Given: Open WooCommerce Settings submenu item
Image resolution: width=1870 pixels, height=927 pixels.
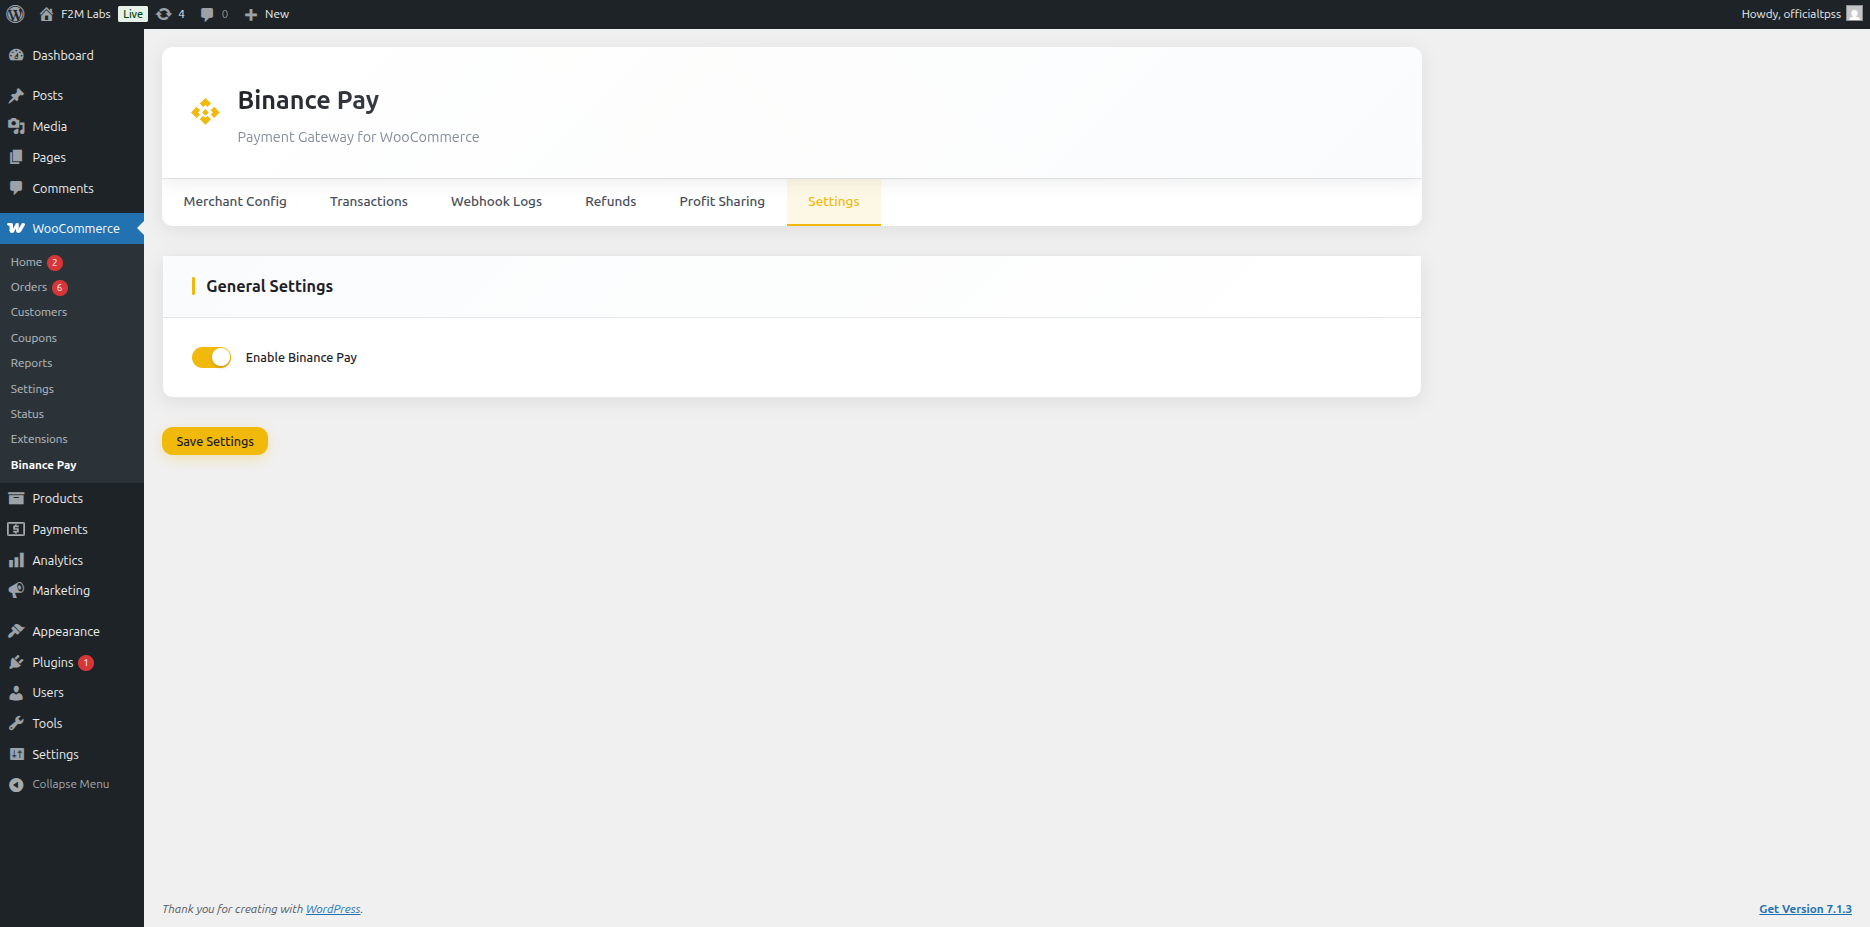Looking at the screenshot, I should [32, 389].
